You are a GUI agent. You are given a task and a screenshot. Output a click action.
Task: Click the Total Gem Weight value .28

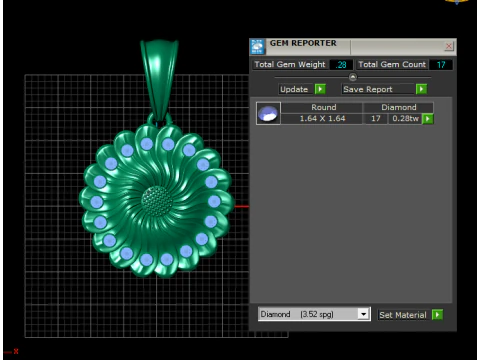(341, 65)
